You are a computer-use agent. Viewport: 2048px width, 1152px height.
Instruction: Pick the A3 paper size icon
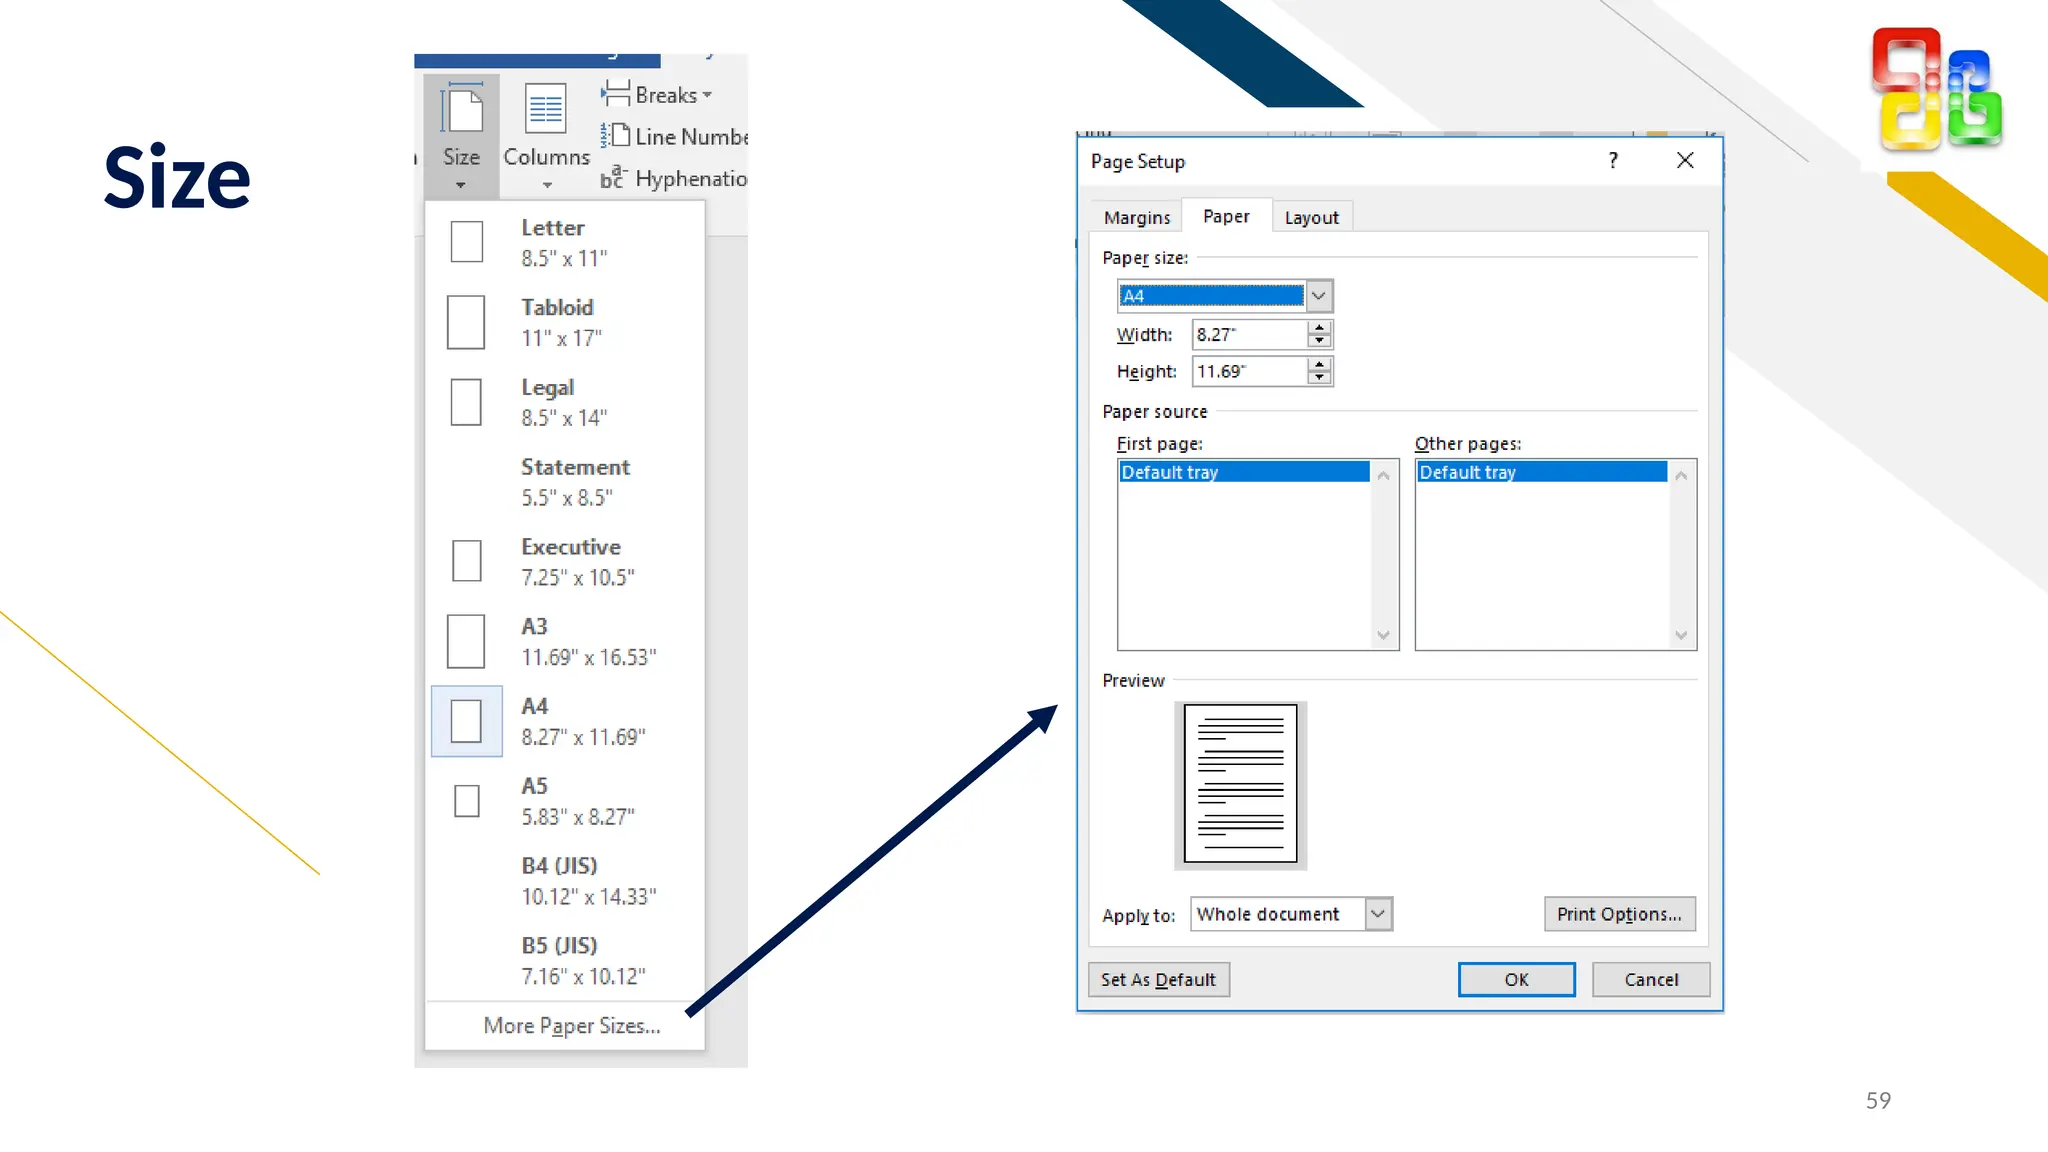[466, 641]
